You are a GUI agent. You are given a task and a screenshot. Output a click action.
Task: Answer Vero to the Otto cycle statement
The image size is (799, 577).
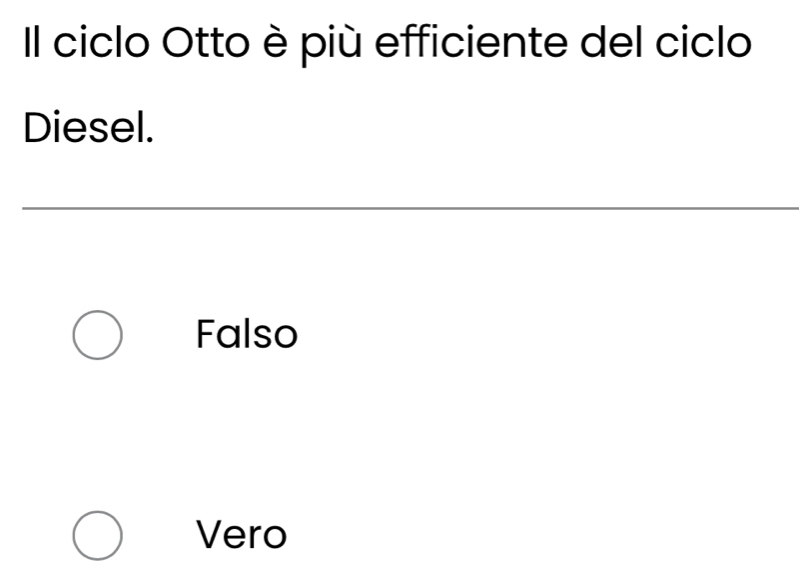[99, 536]
